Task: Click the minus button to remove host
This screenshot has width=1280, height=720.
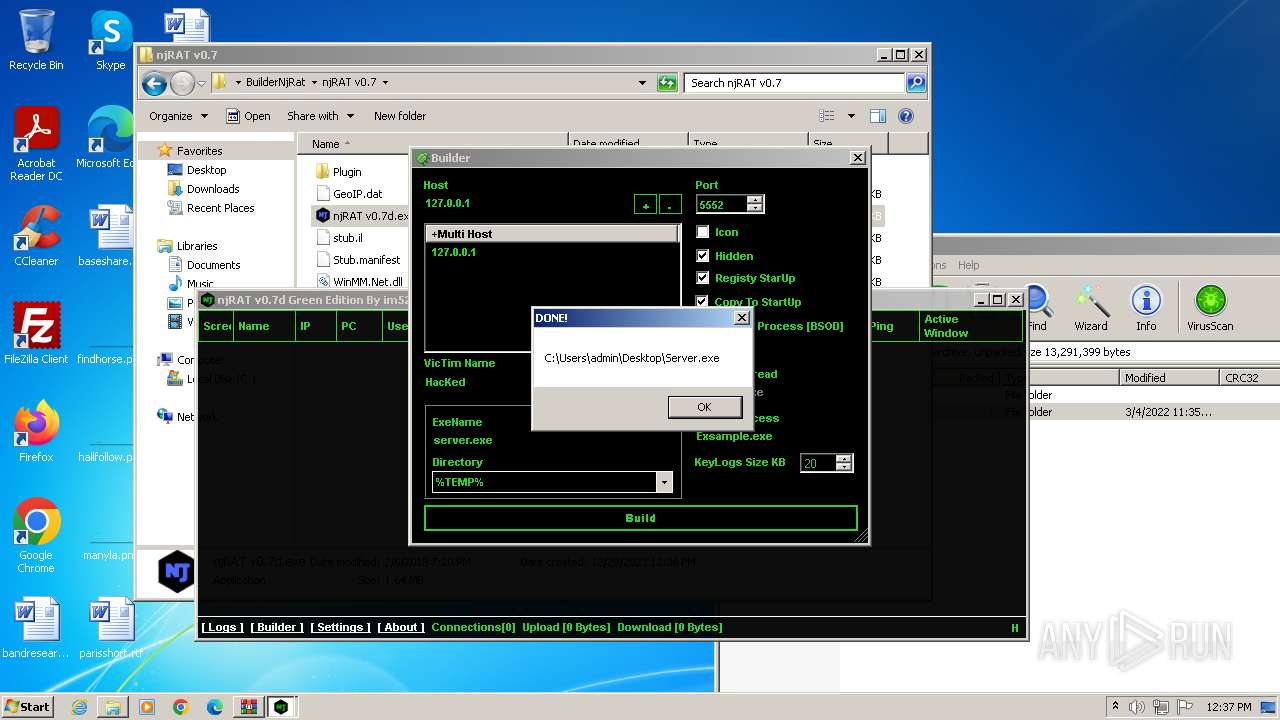Action: pyautogui.click(x=670, y=205)
